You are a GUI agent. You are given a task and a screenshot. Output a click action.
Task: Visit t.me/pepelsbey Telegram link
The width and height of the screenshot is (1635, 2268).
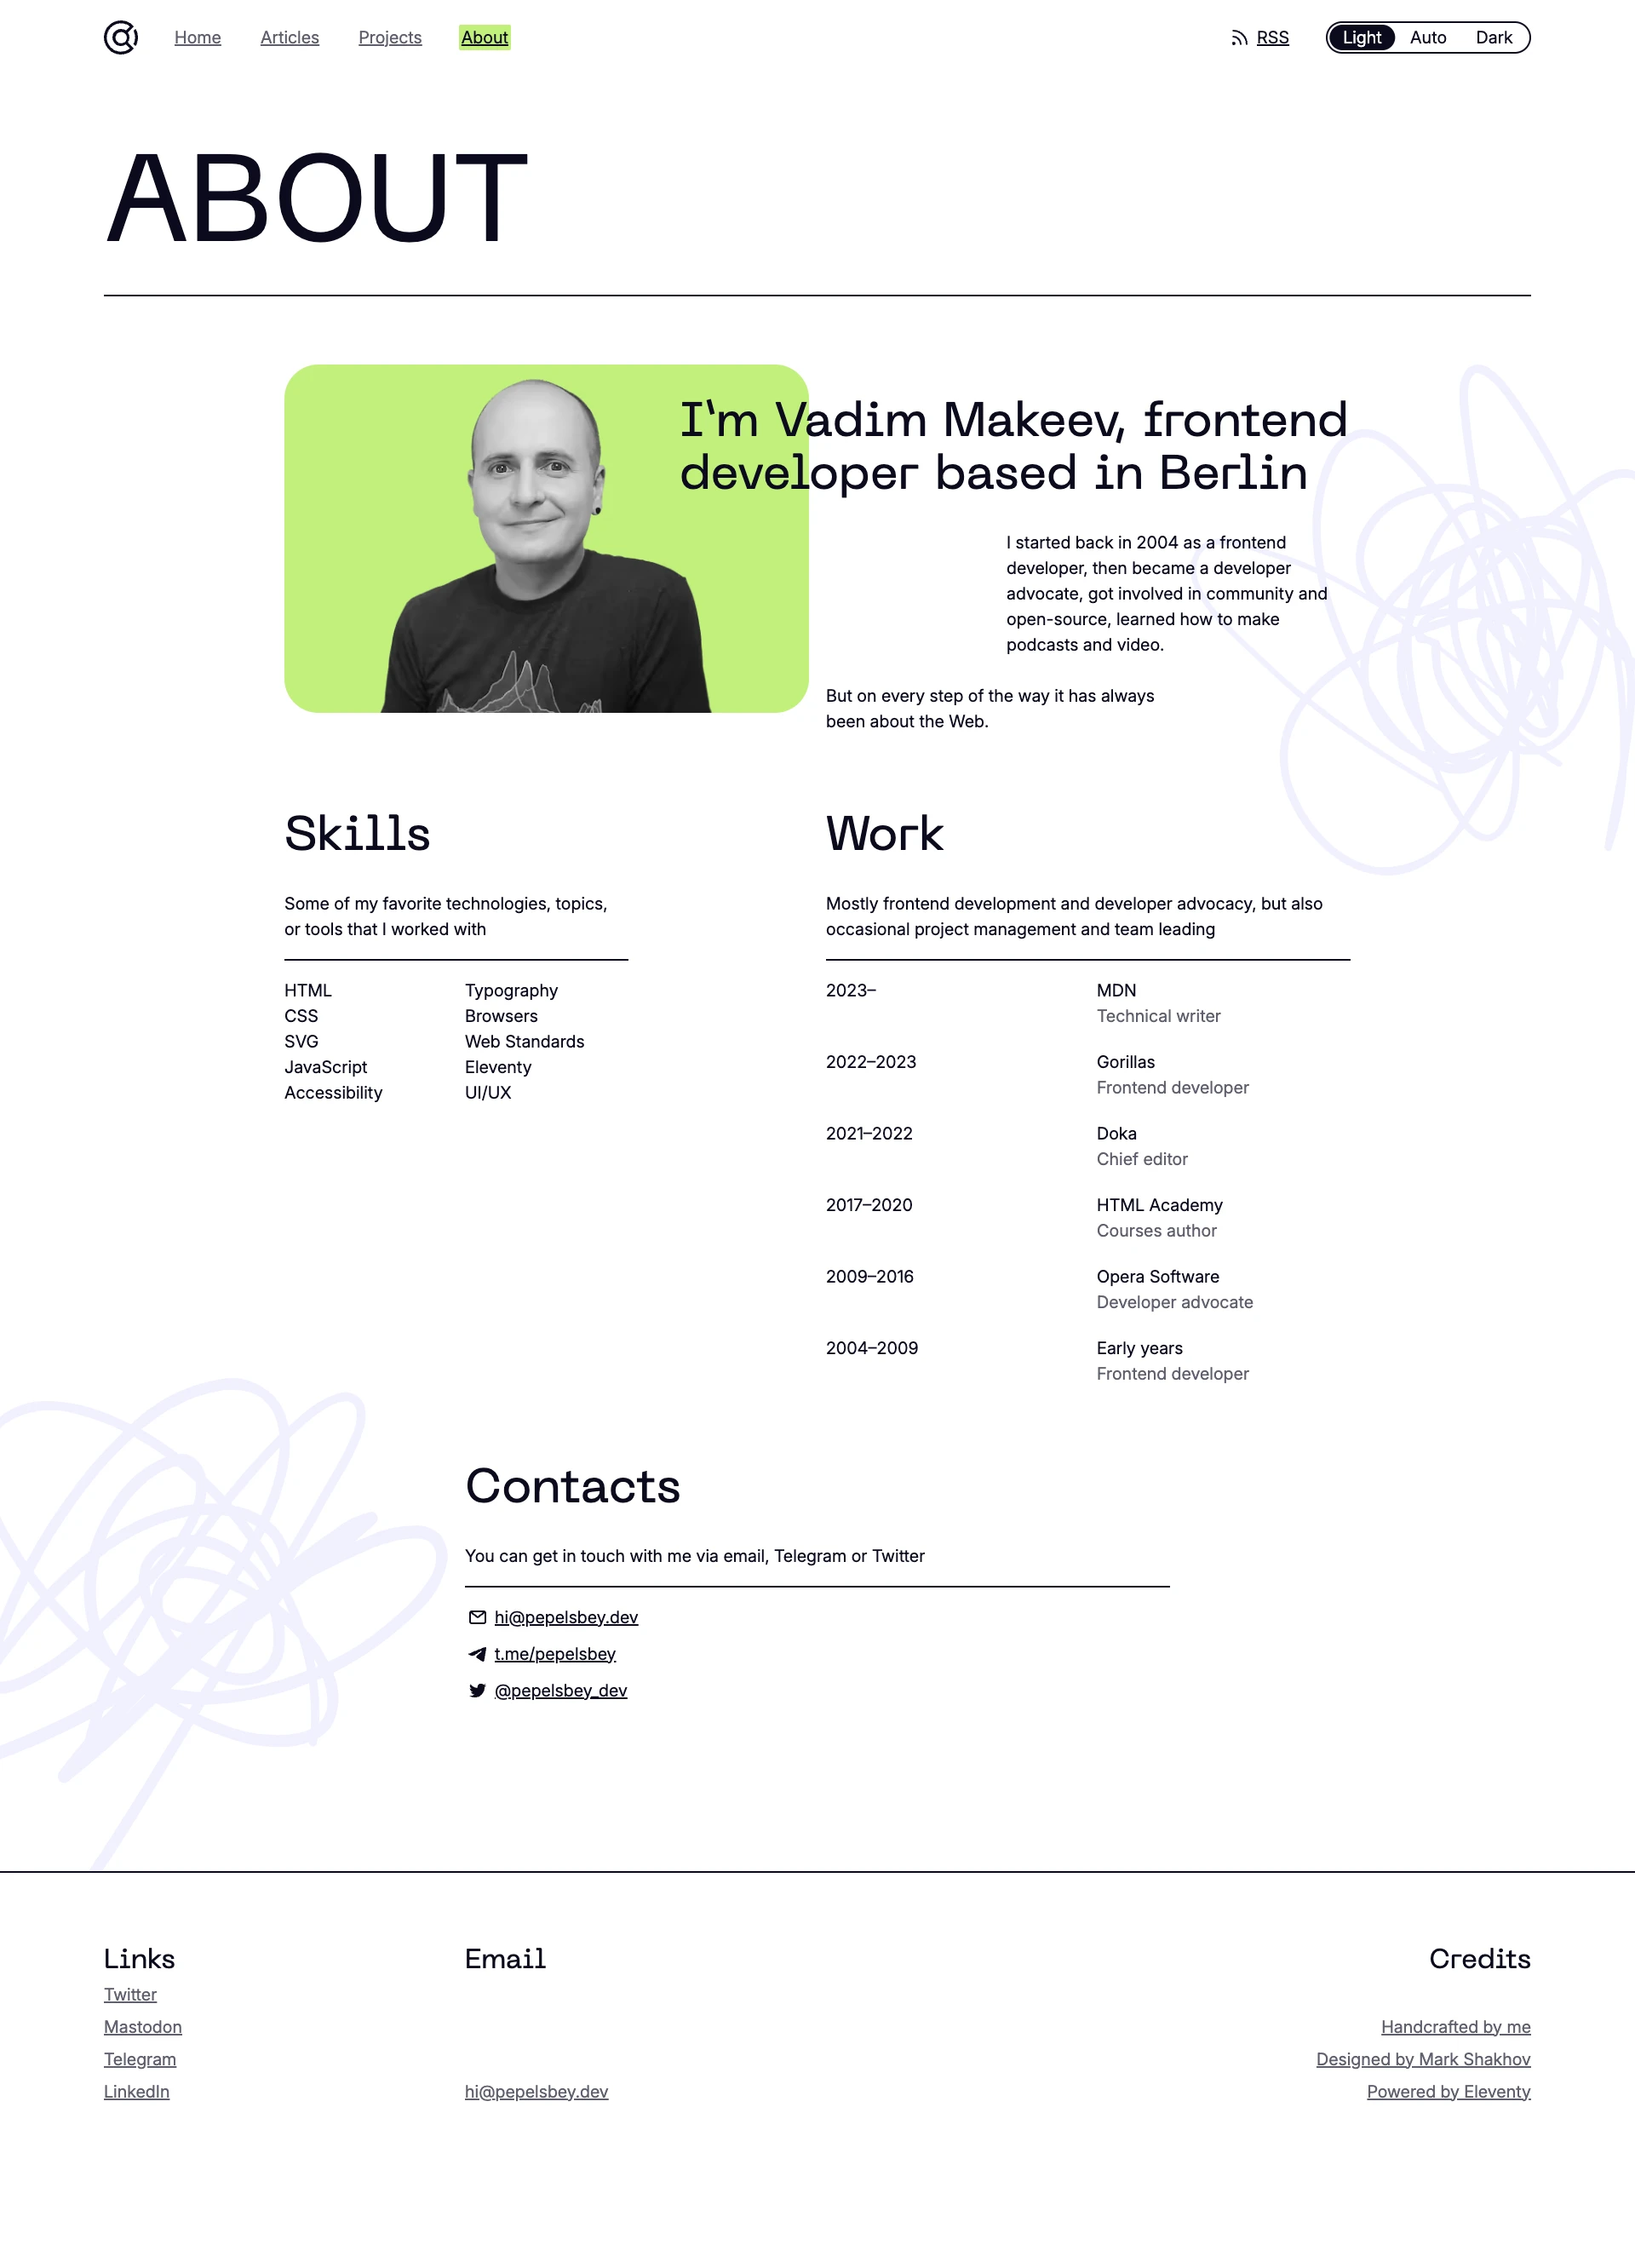(554, 1653)
